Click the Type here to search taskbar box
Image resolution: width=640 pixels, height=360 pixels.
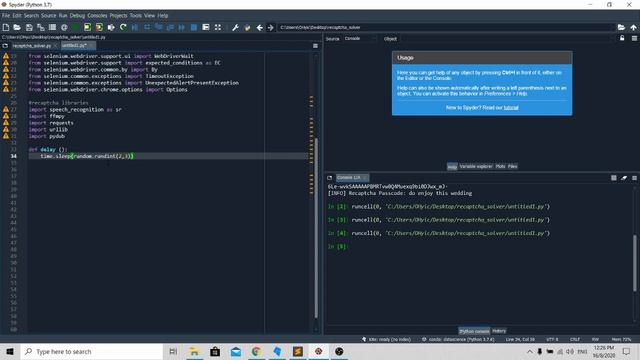(92, 351)
